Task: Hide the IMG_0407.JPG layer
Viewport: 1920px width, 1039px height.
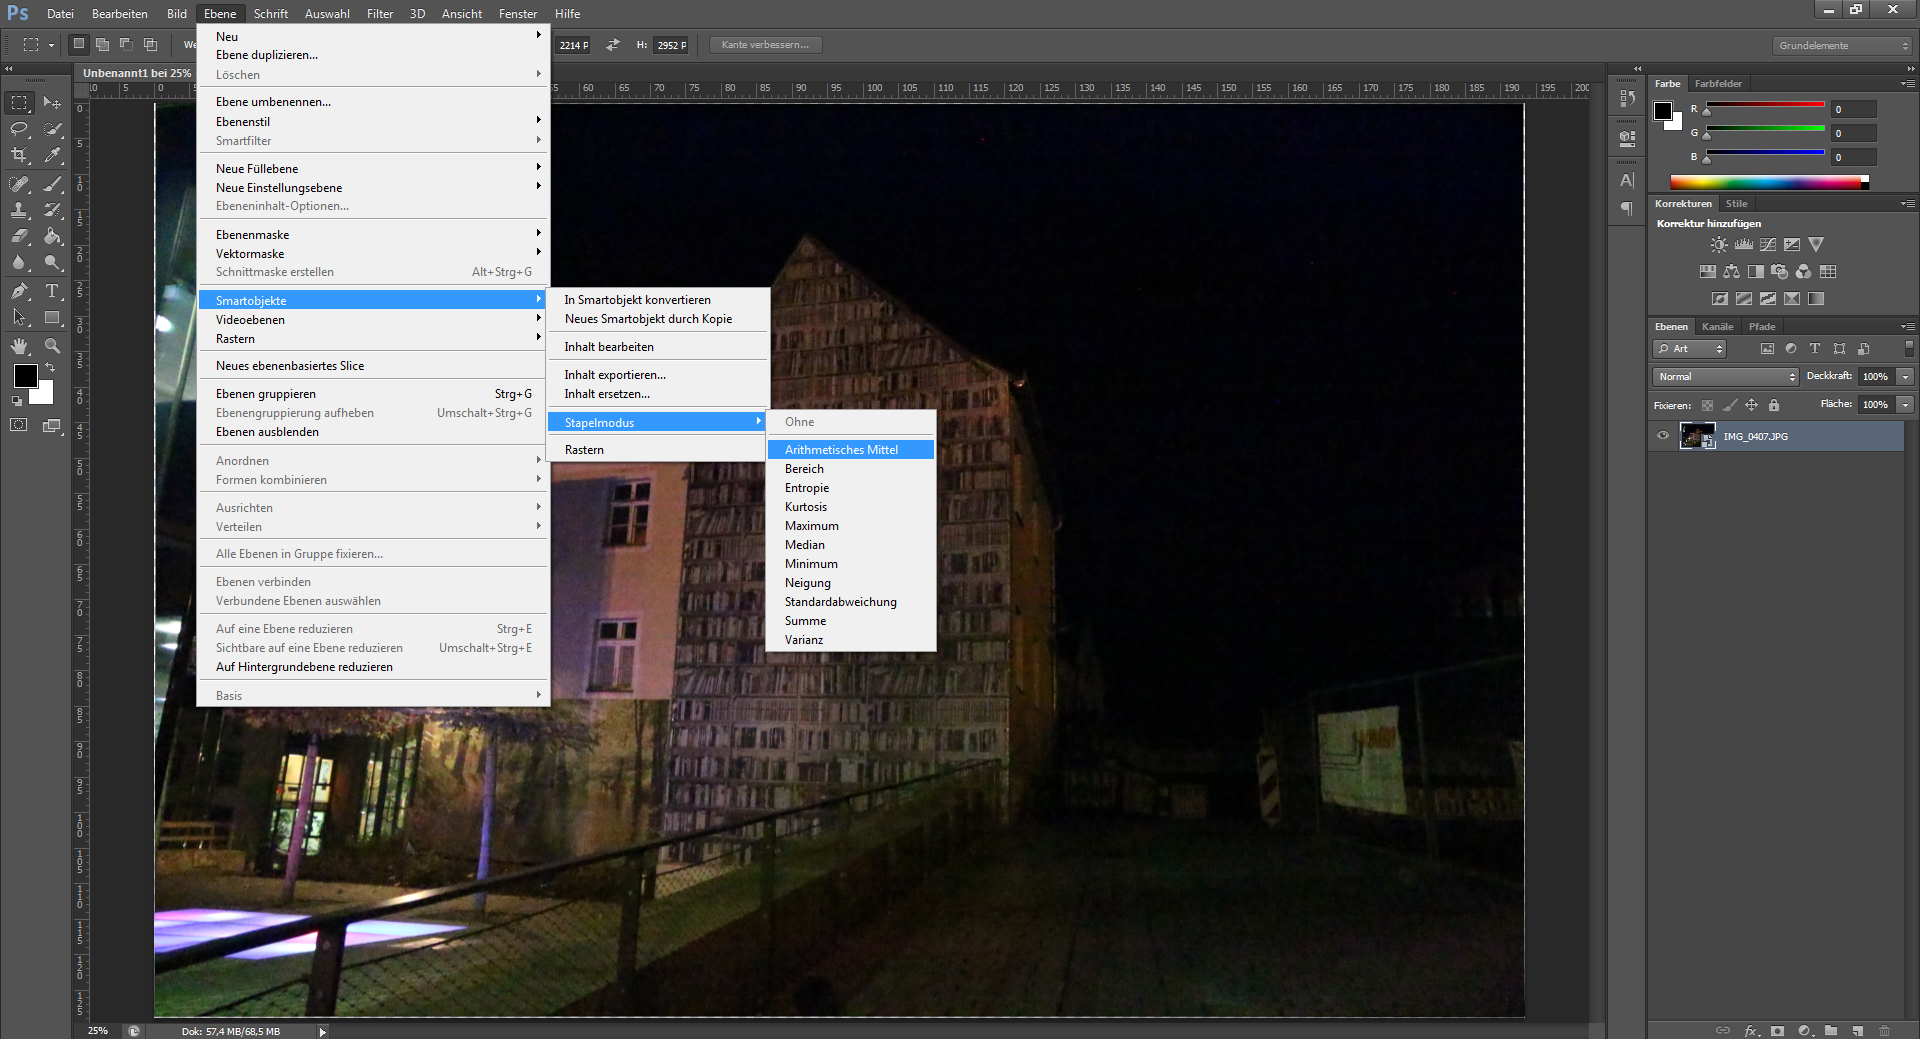Action: [x=1663, y=436]
